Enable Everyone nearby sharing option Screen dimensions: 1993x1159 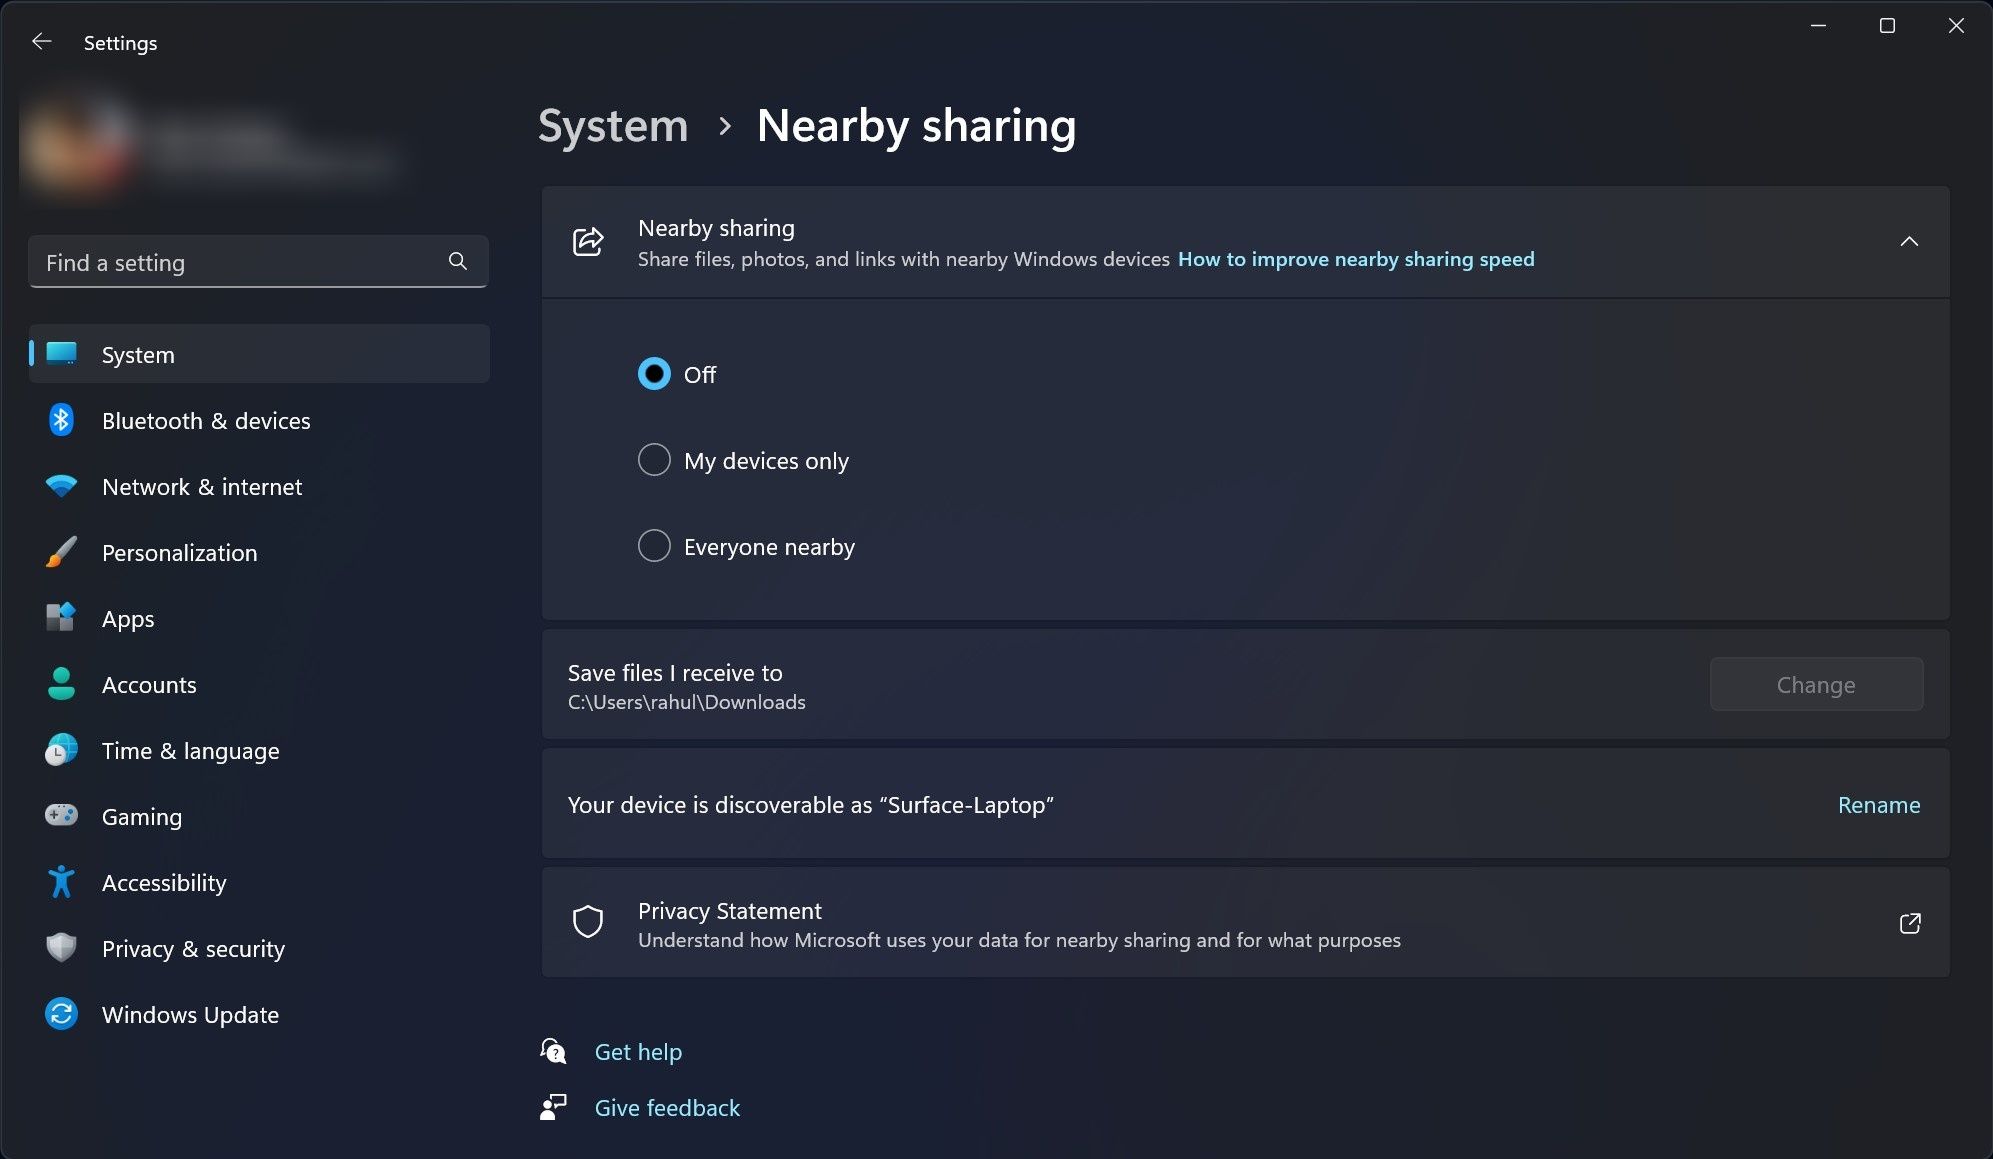coord(652,545)
